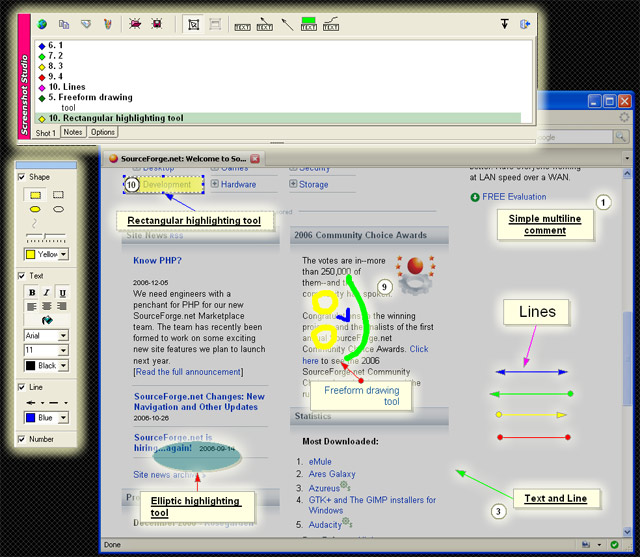Screen dimensions: 640x557
Task: Switch to the Notes tab
Action: tap(73, 132)
